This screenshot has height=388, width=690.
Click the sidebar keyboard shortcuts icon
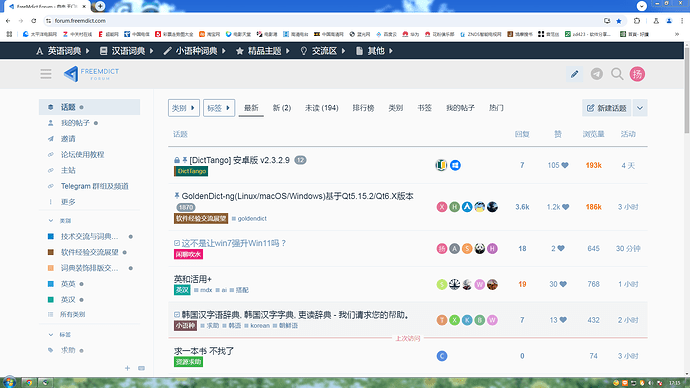(x=141, y=368)
